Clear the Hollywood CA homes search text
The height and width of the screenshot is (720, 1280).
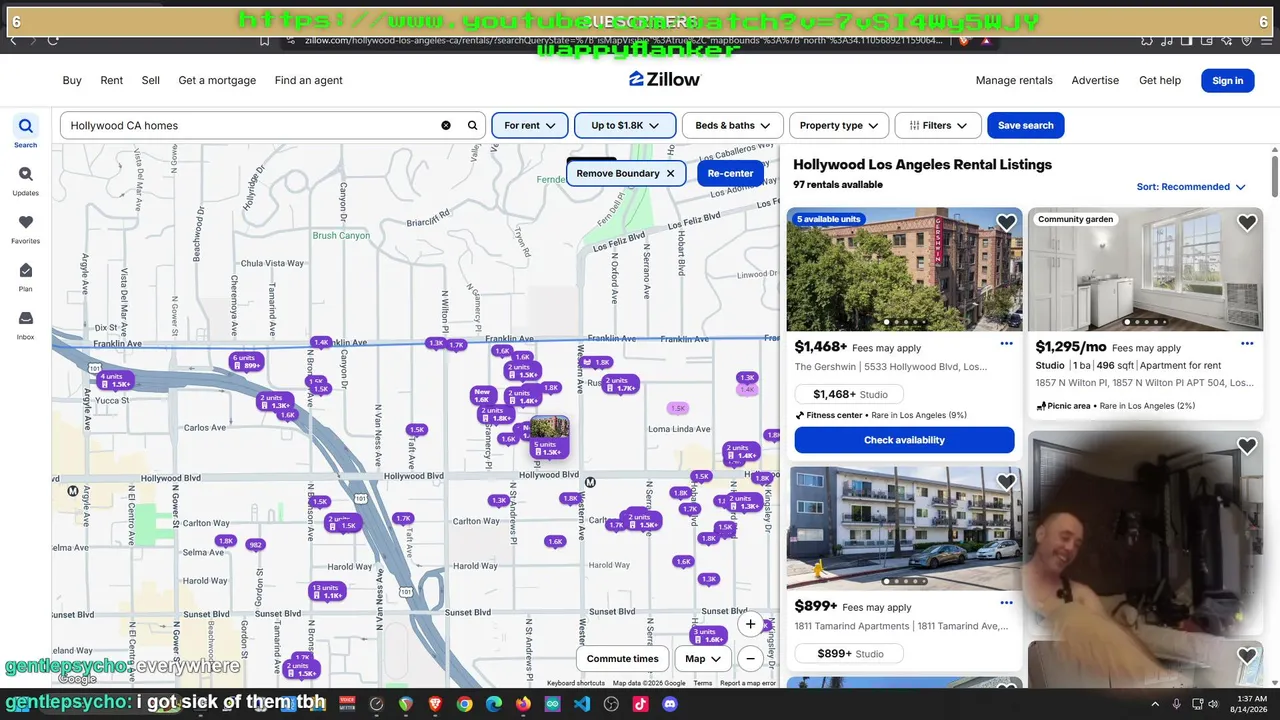pos(446,126)
